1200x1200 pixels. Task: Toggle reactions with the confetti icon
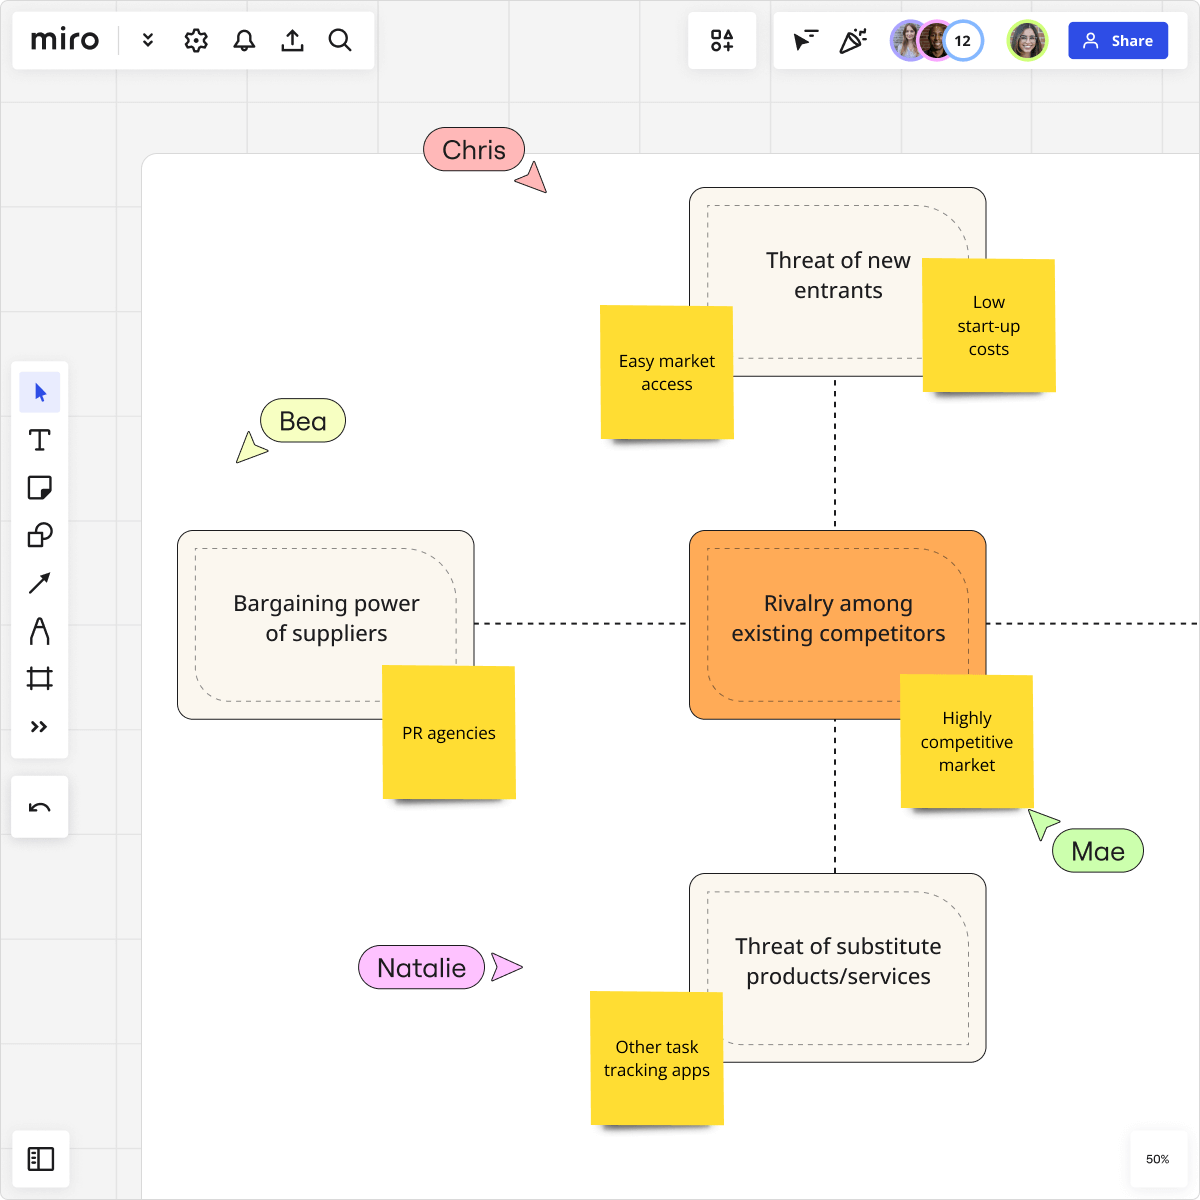[853, 40]
